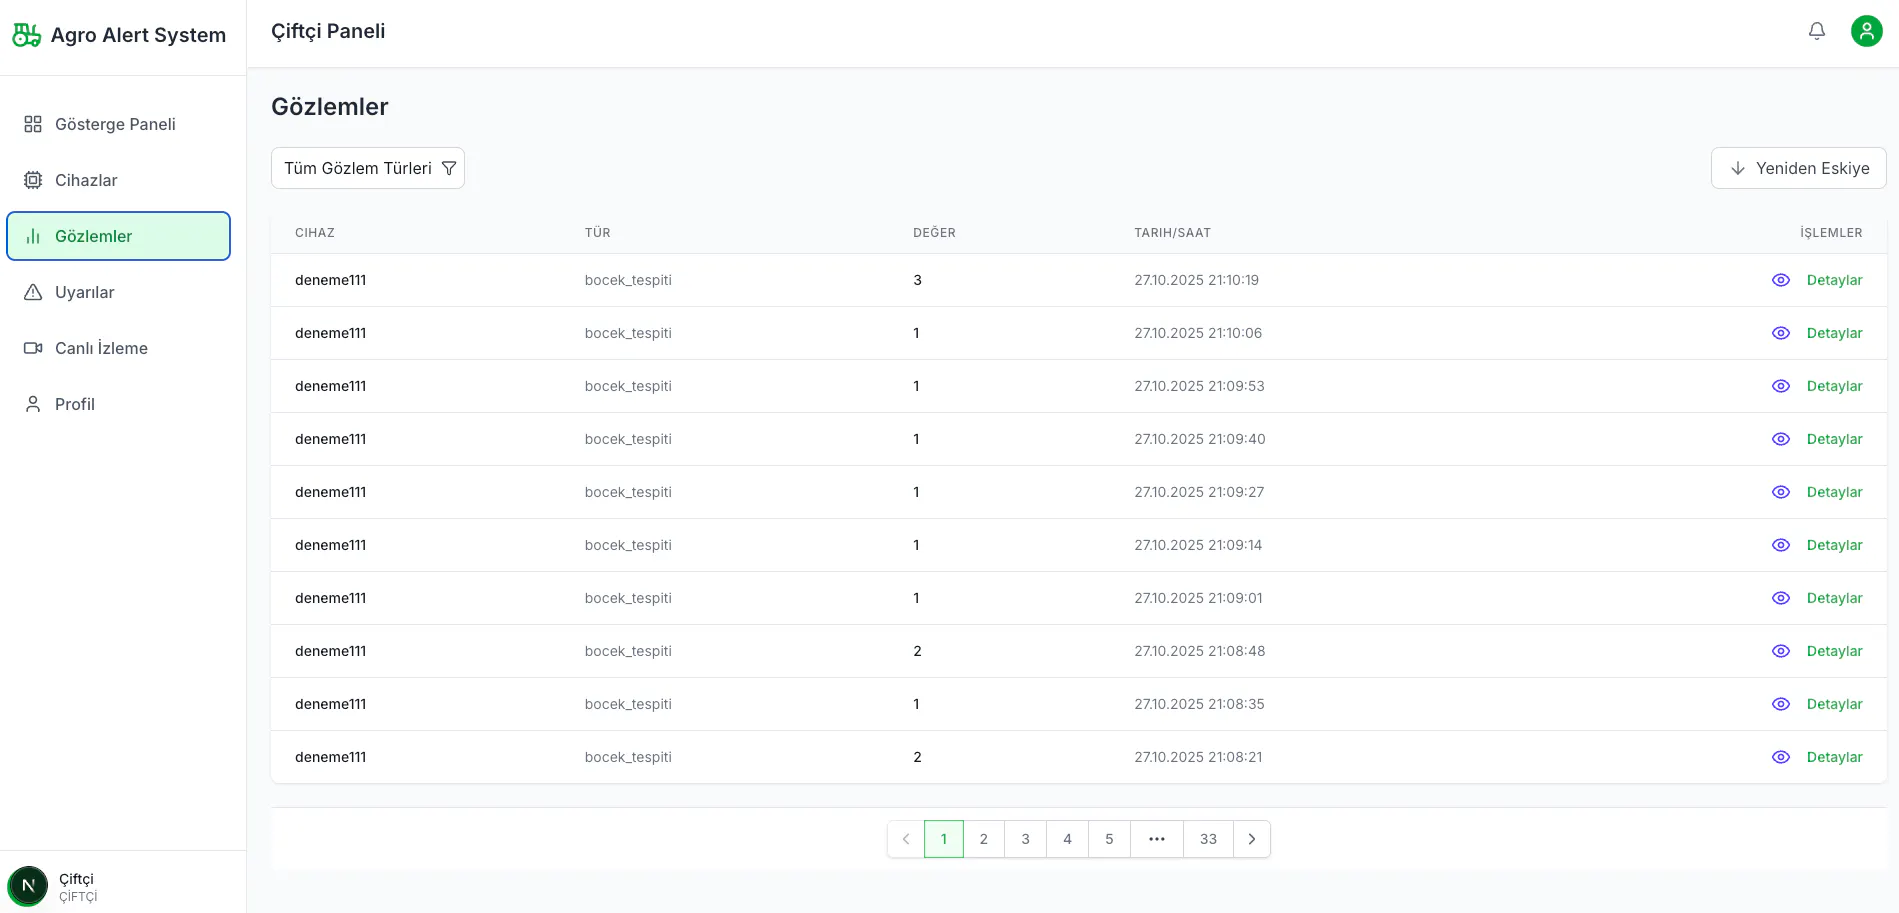Go to pagination page 5
This screenshot has width=1899, height=913.
[1109, 839]
